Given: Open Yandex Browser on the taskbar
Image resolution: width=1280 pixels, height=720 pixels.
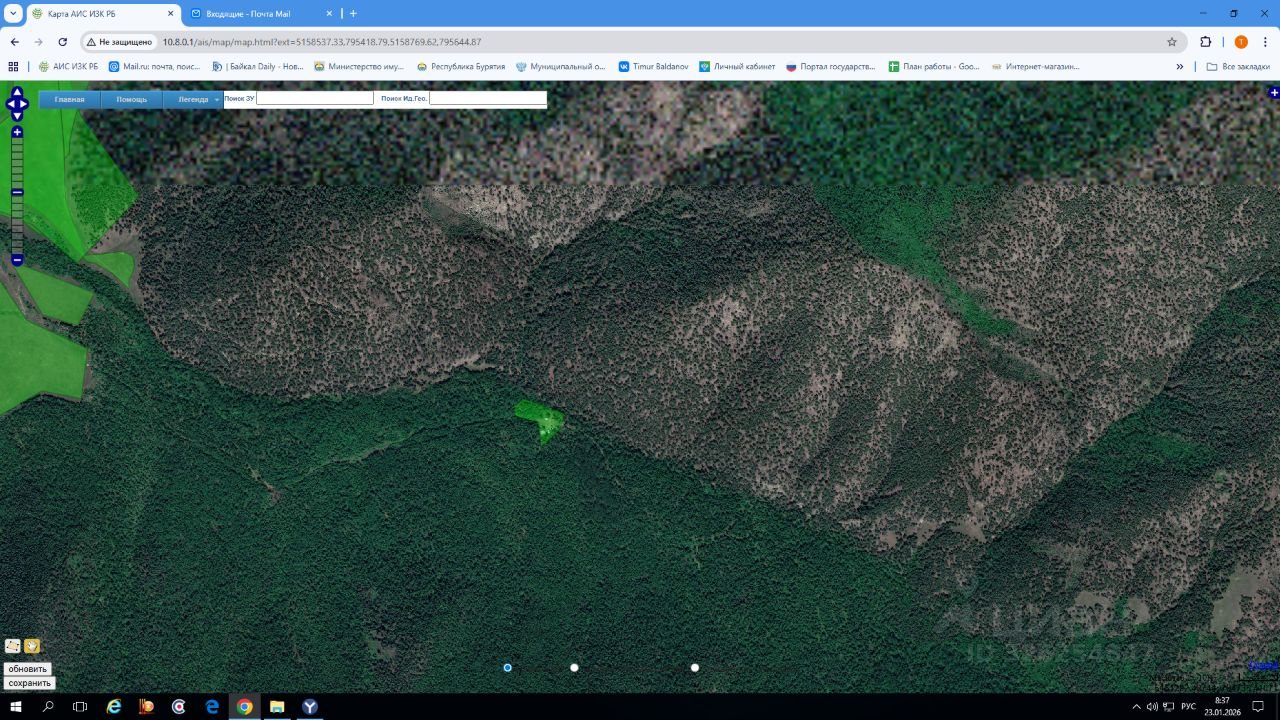Looking at the screenshot, I should tap(310, 706).
